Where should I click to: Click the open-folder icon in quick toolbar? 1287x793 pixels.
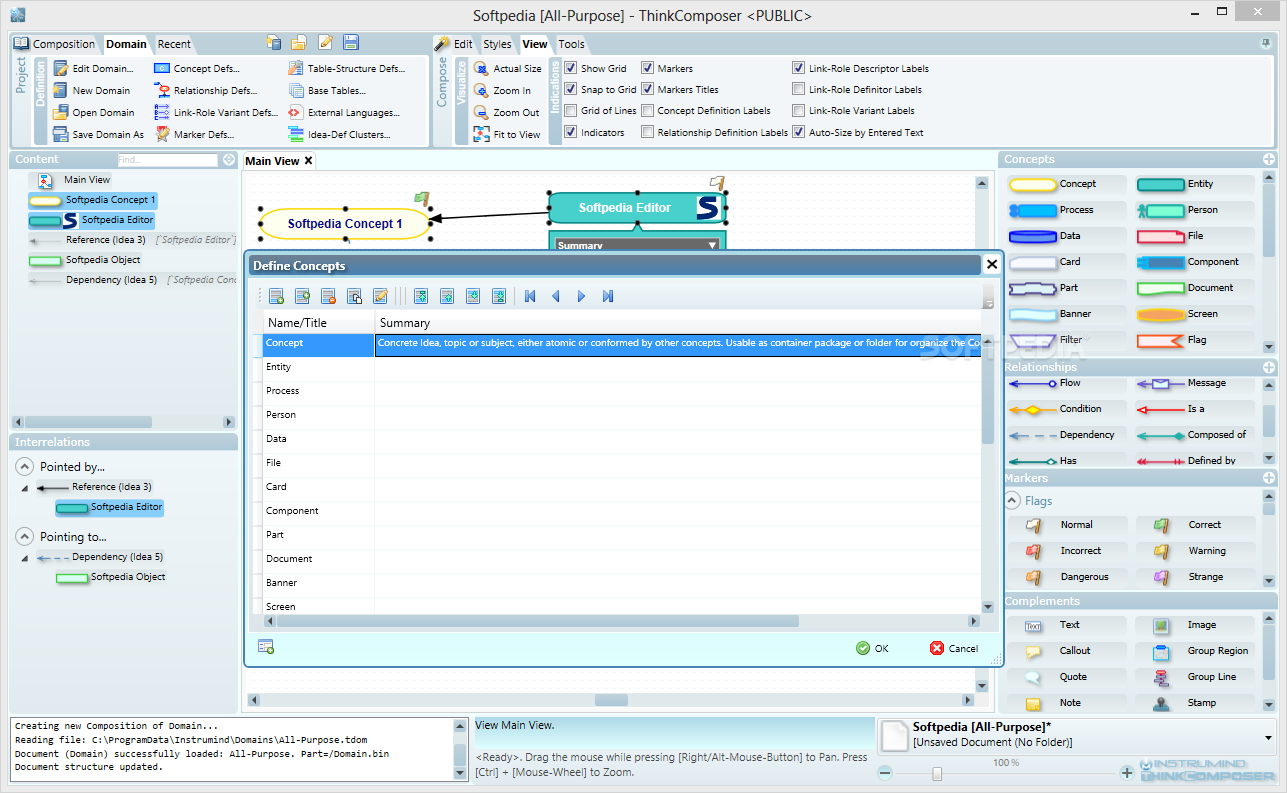[299, 42]
